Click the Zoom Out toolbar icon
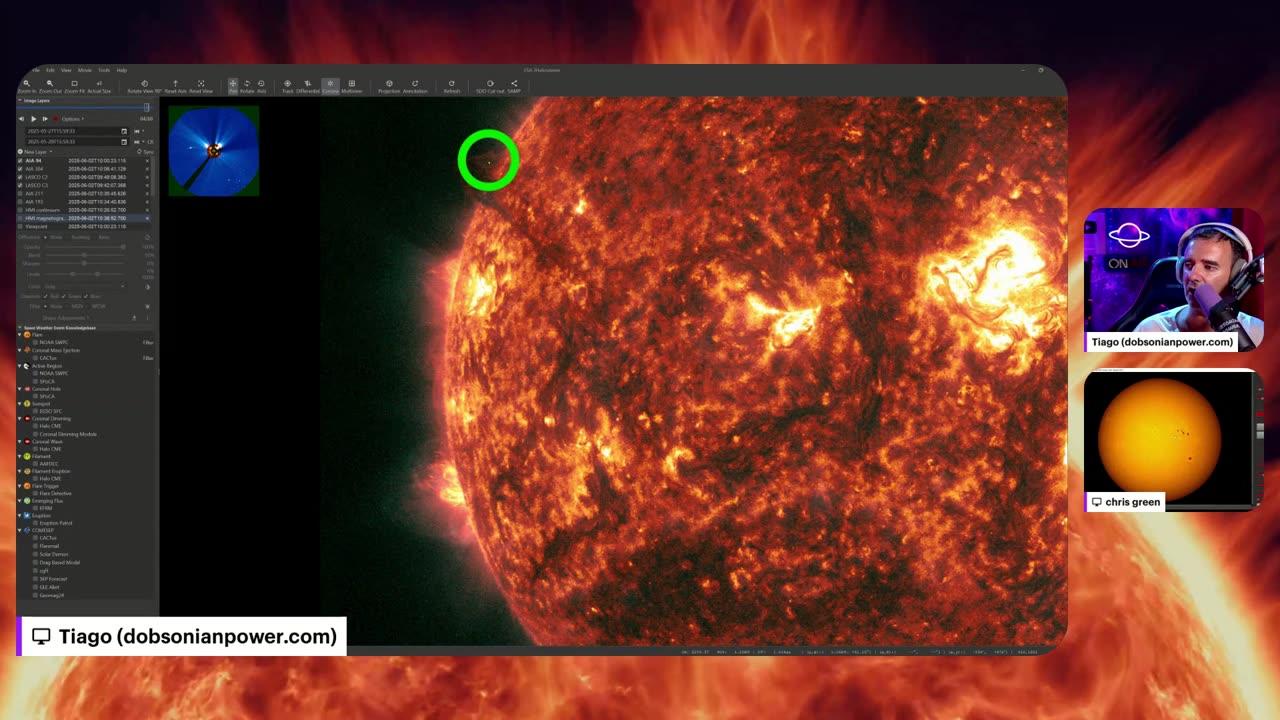The height and width of the screenshot is (720, 1280). [50, 86]
